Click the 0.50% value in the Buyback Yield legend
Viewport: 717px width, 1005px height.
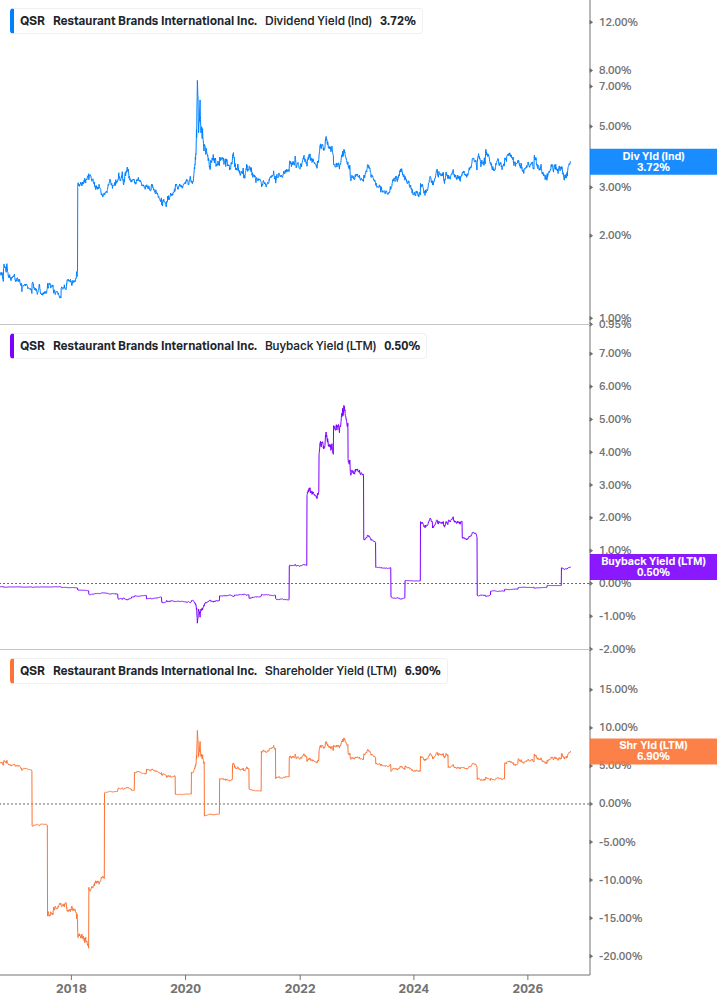click(402, 346)
